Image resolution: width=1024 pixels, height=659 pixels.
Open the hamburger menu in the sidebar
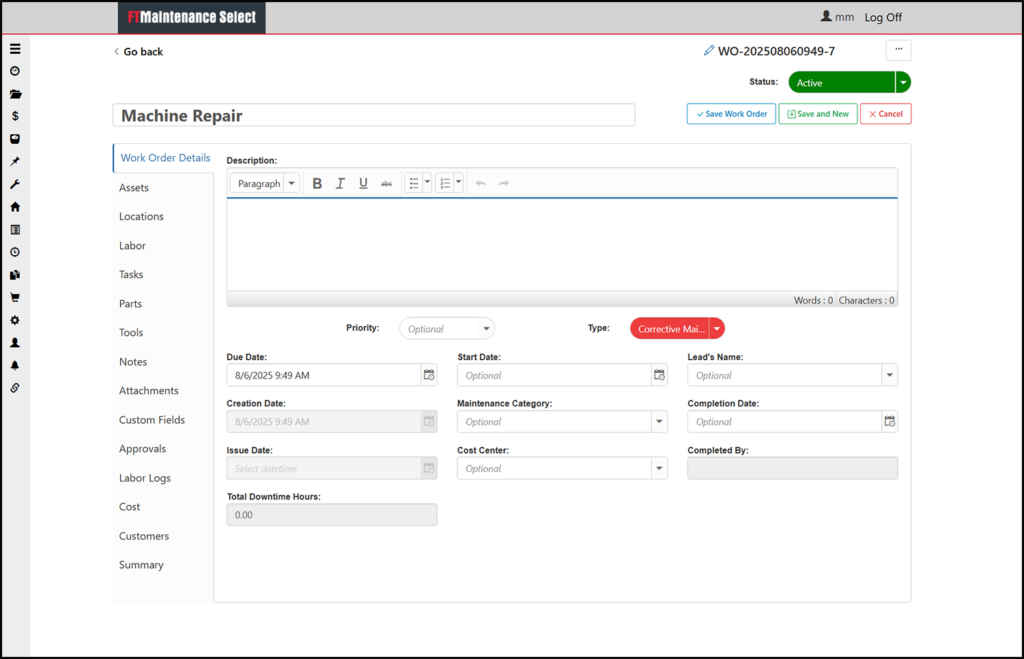point(15,49)
